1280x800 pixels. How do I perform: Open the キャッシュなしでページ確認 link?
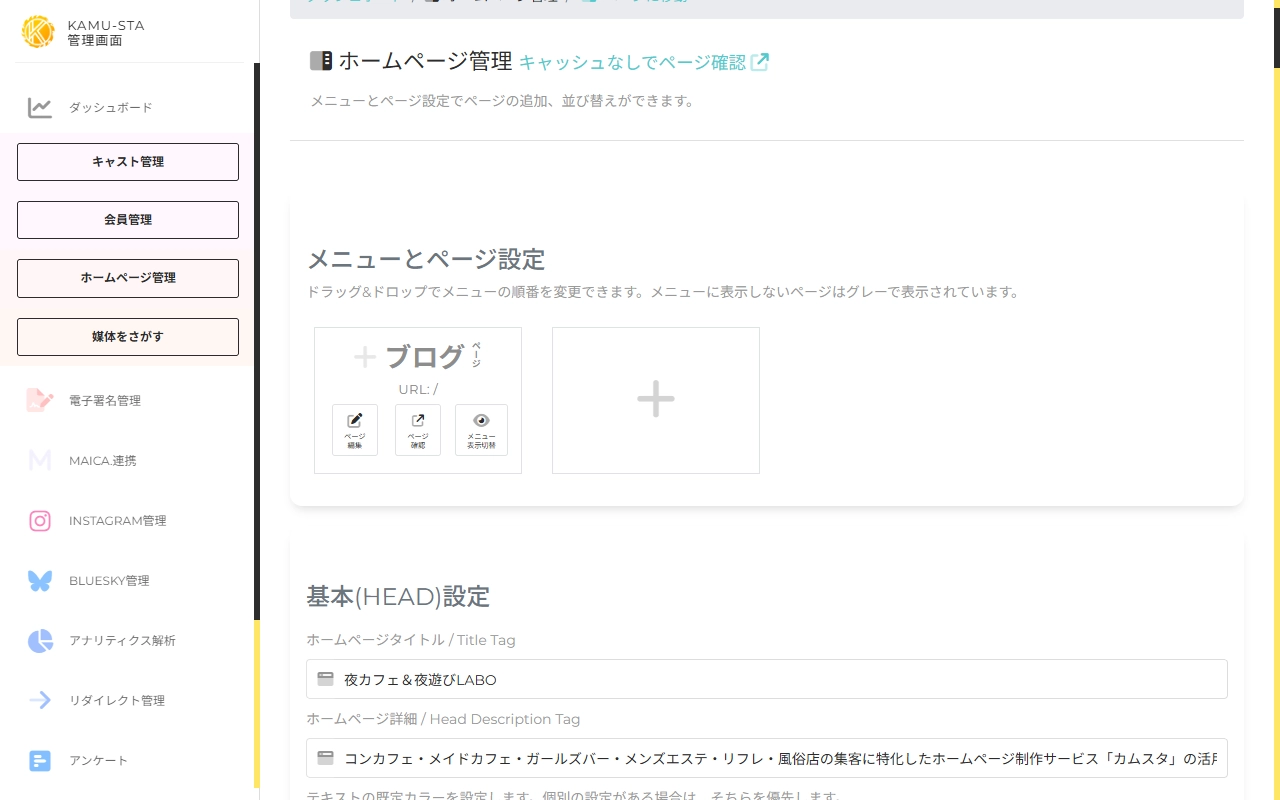632,62
